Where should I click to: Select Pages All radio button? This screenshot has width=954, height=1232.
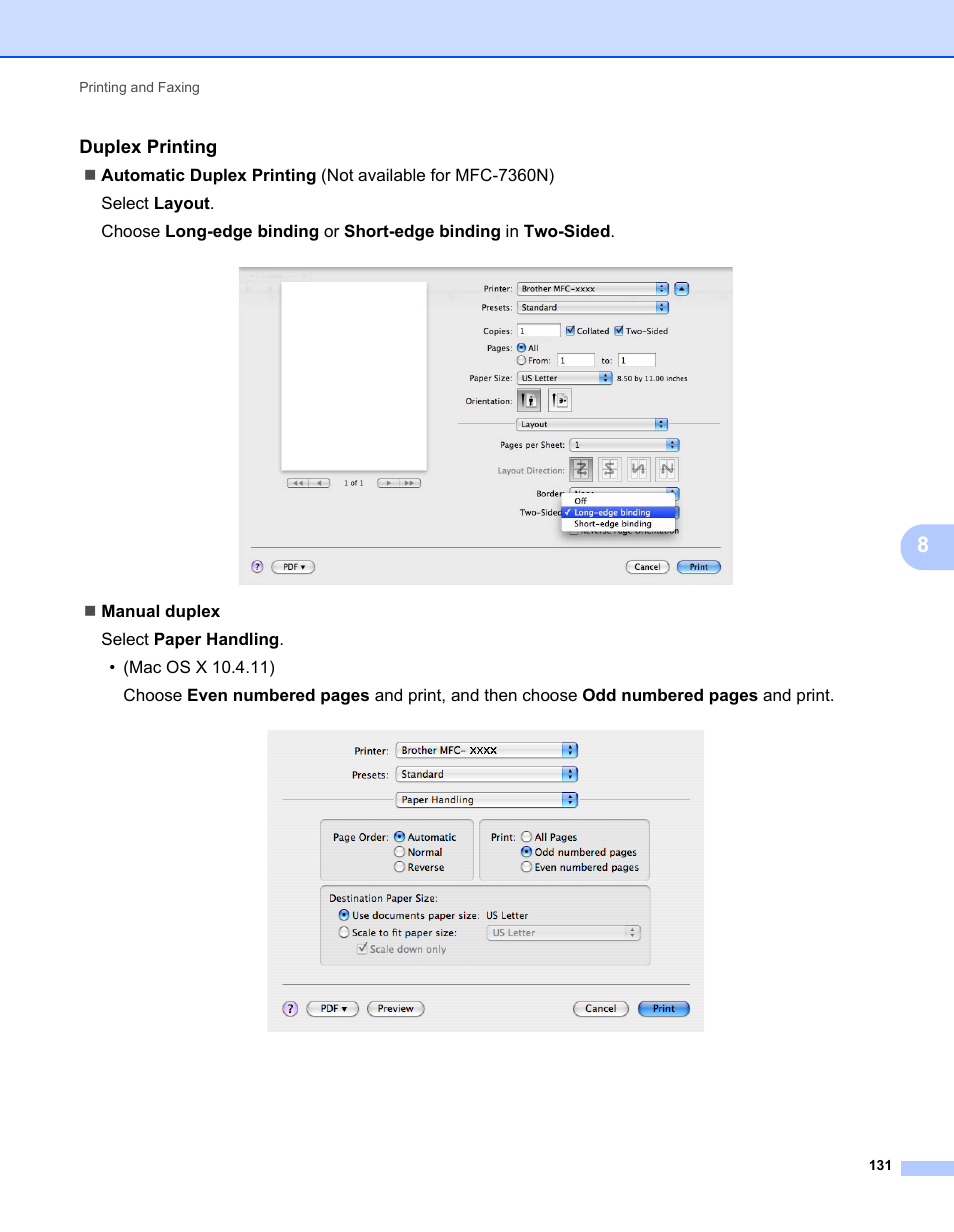coord(521,348)
